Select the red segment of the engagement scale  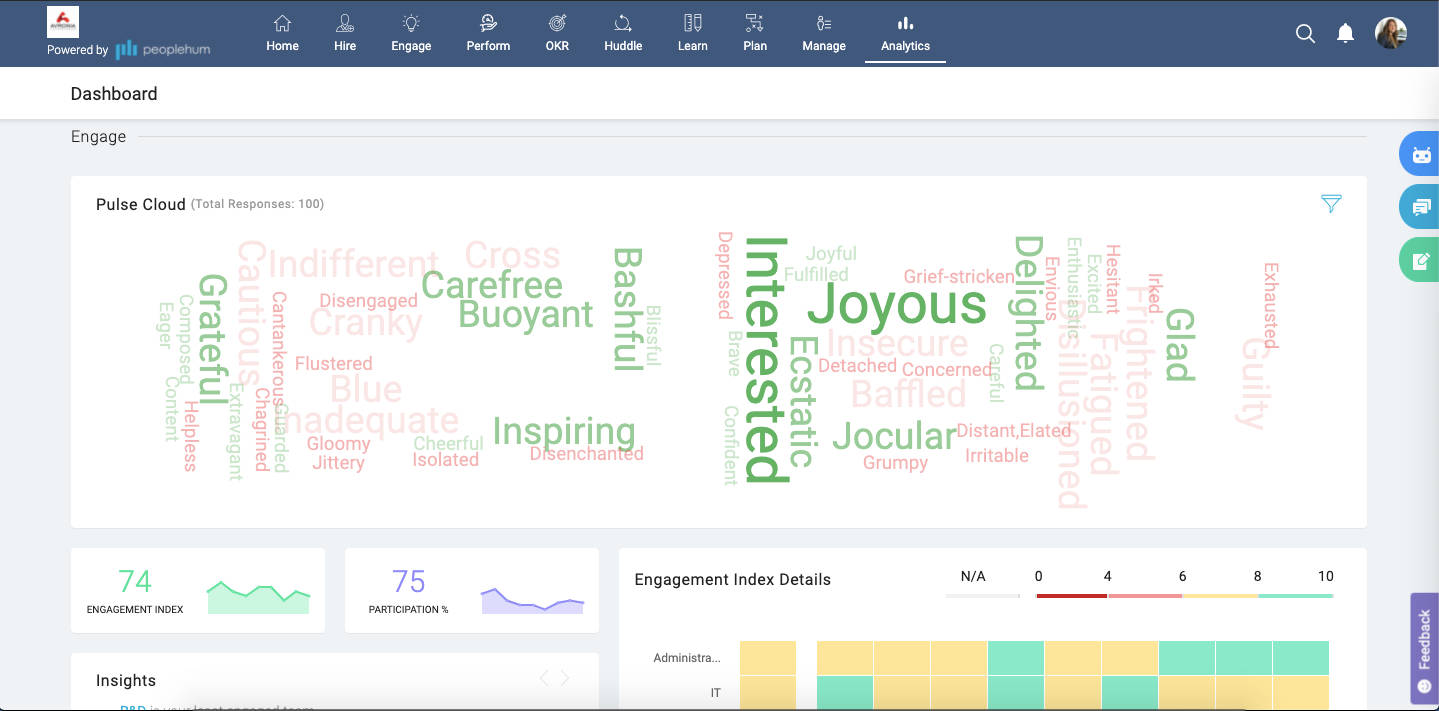(x=1072, y=594)
